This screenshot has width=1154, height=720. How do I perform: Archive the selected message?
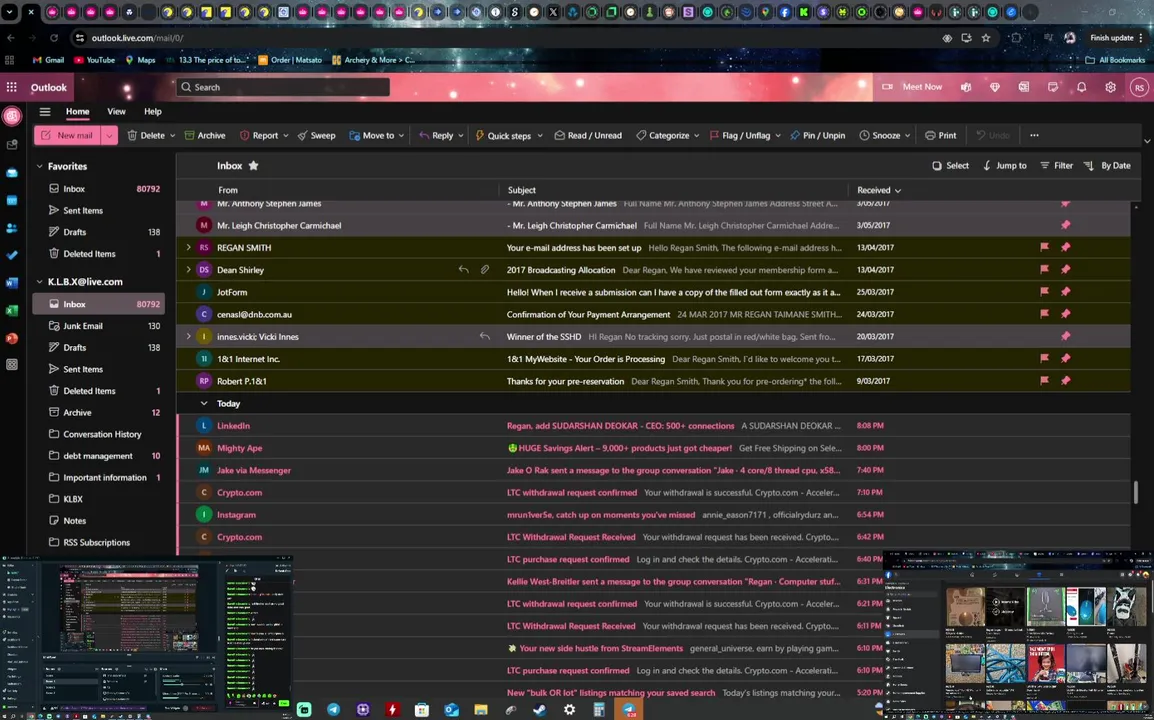click(x=205, y=135)
